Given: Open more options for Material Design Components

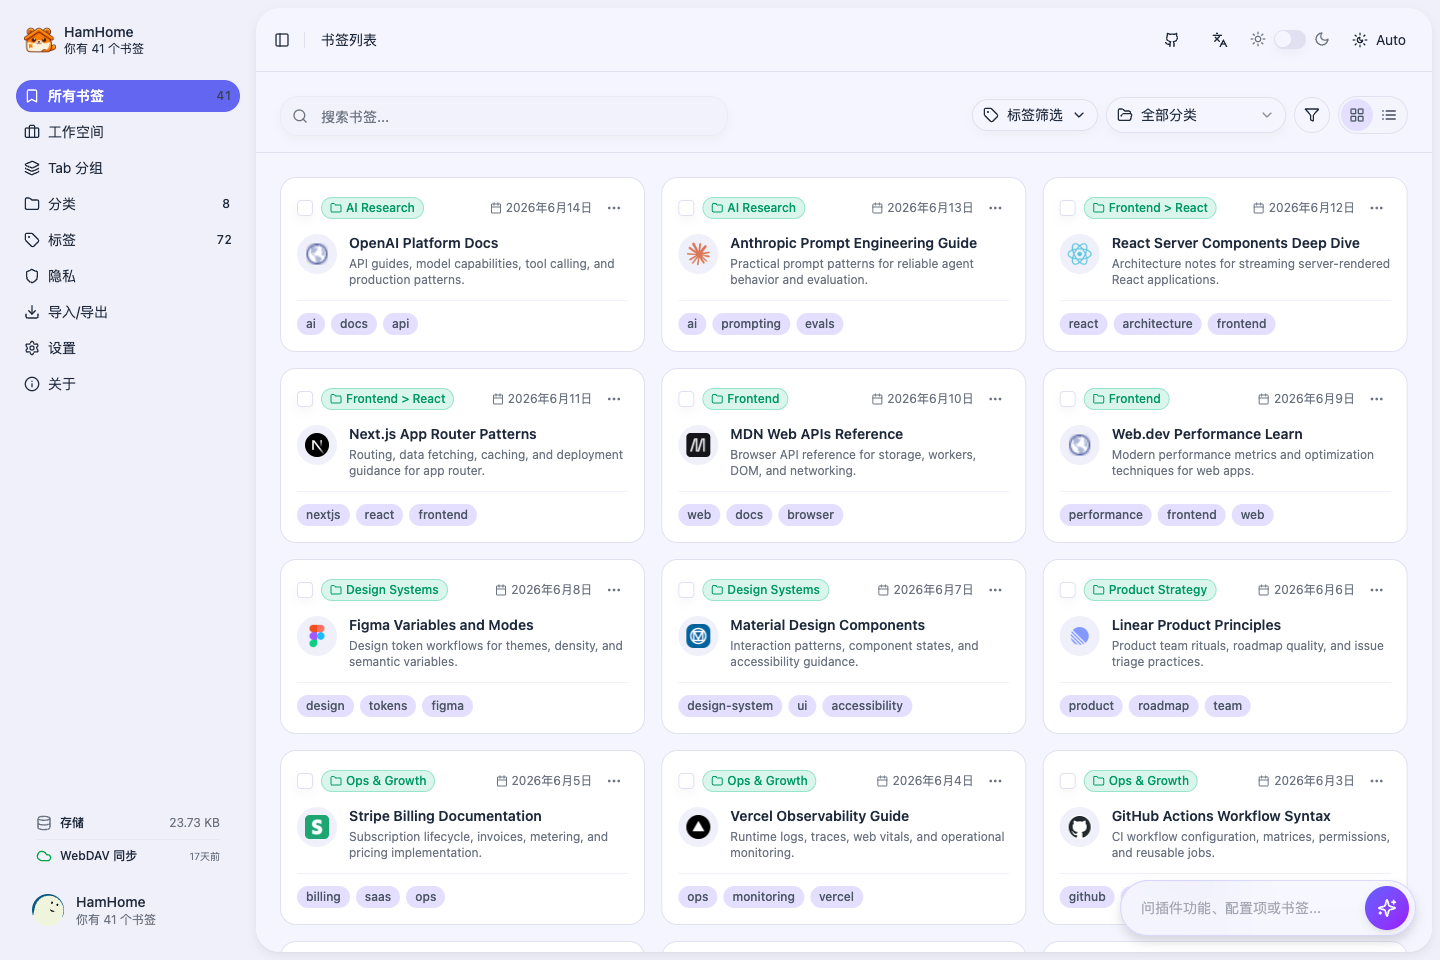Looking at the screenshot, I should pos(995,590).
